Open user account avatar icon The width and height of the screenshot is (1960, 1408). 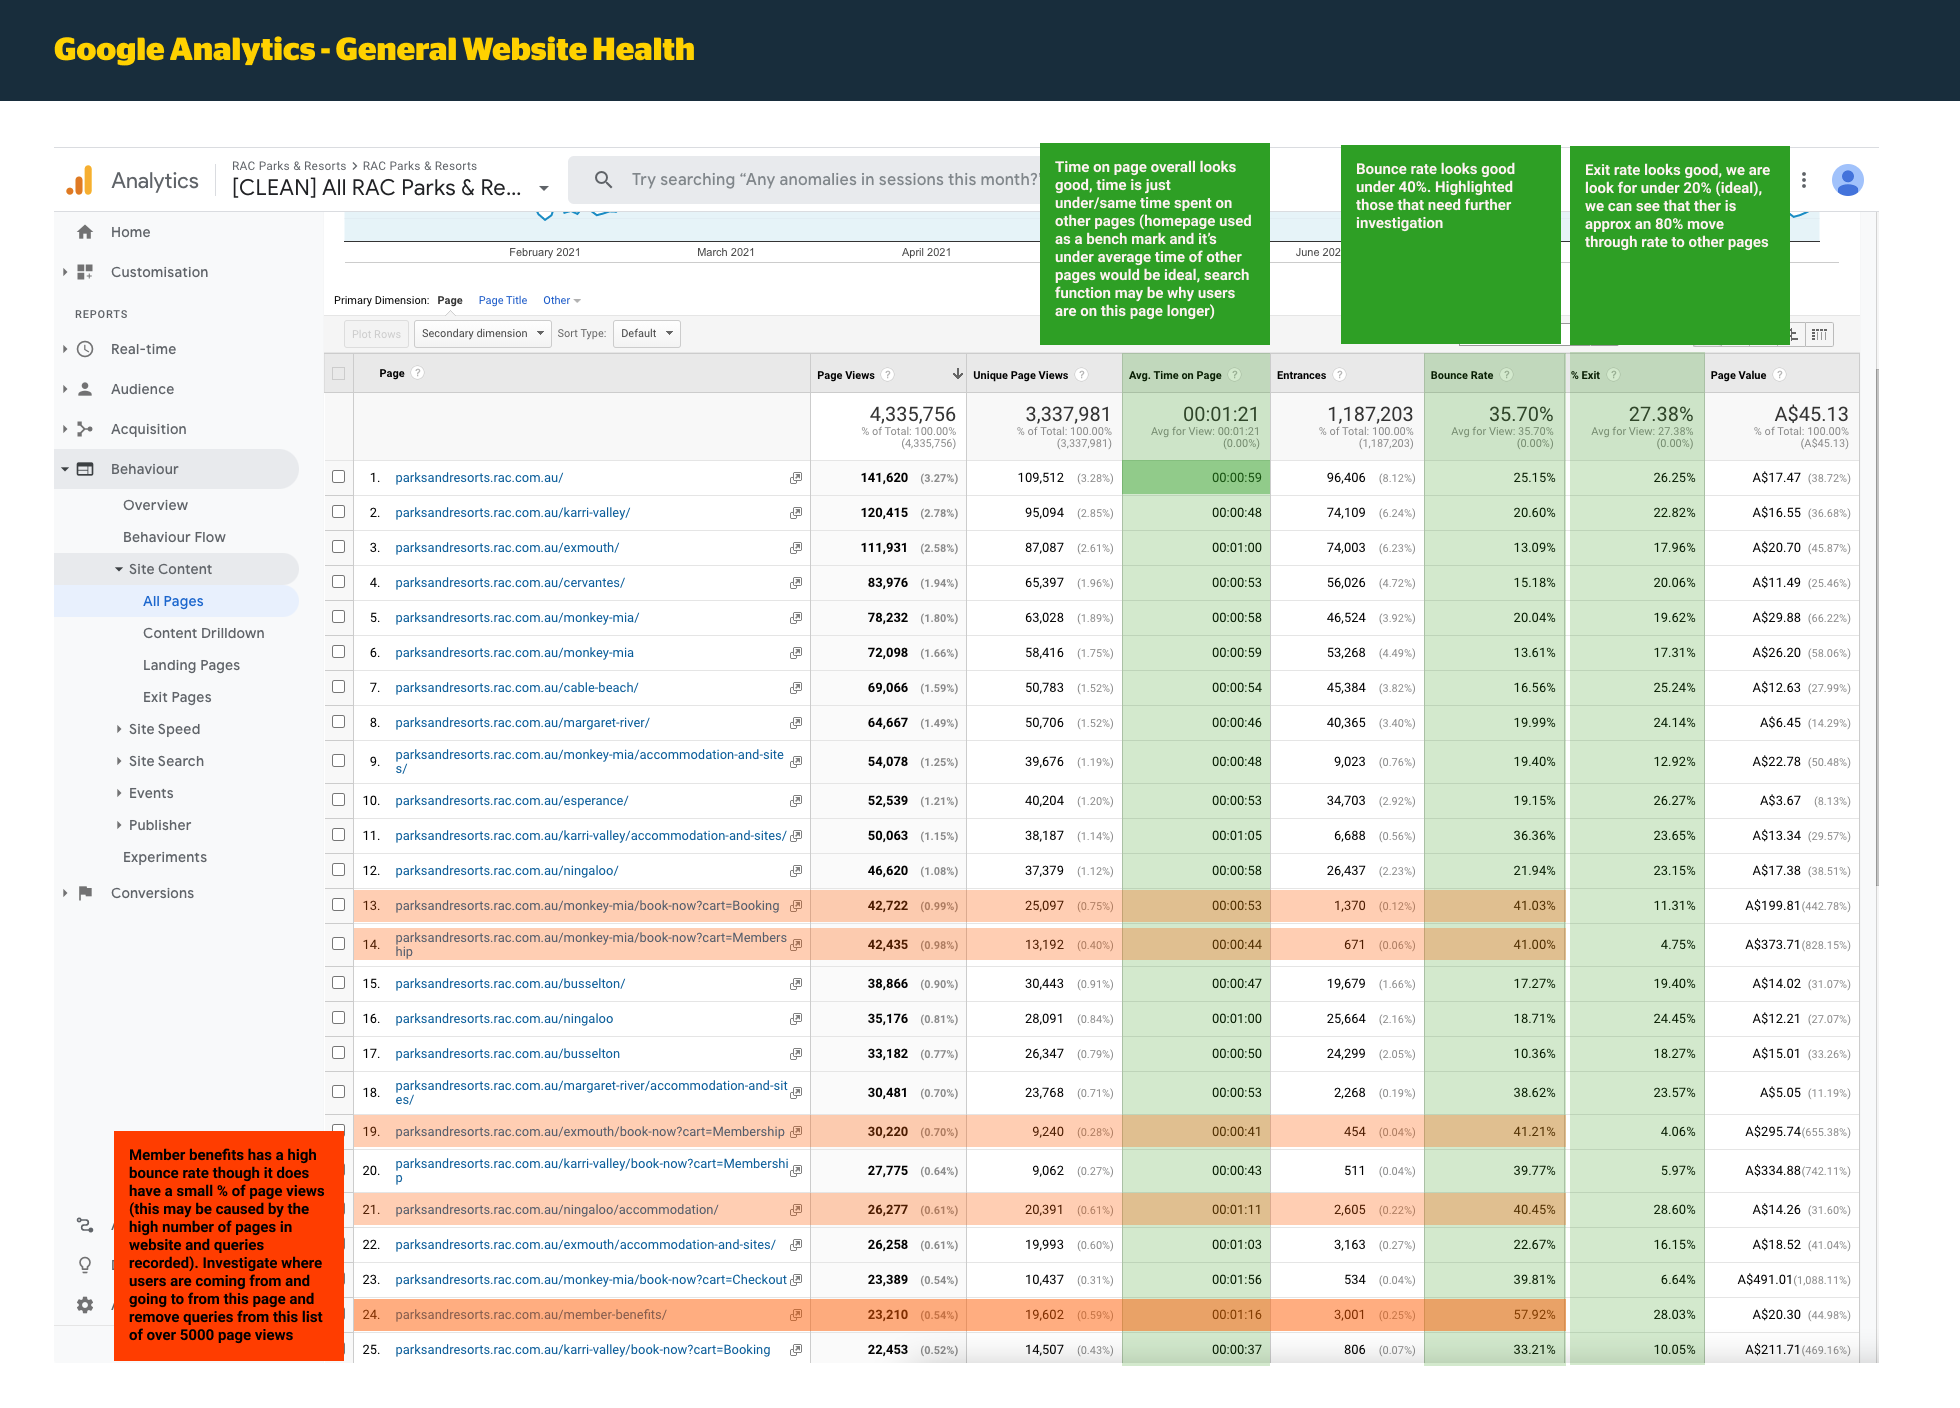[x=1847, y=180]
